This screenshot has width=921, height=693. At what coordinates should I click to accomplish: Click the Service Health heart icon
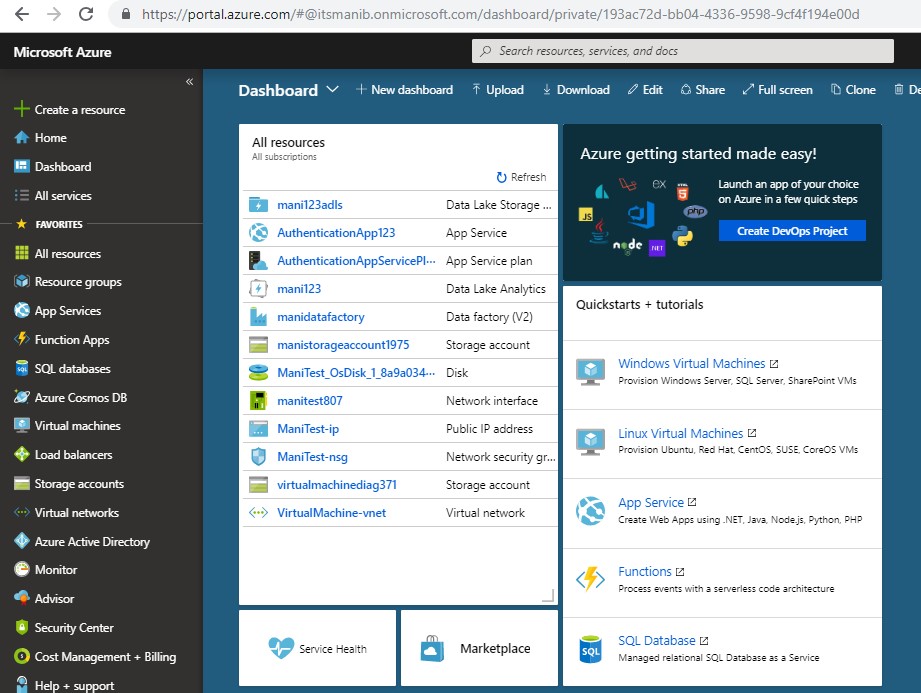[x=281, y=648]
